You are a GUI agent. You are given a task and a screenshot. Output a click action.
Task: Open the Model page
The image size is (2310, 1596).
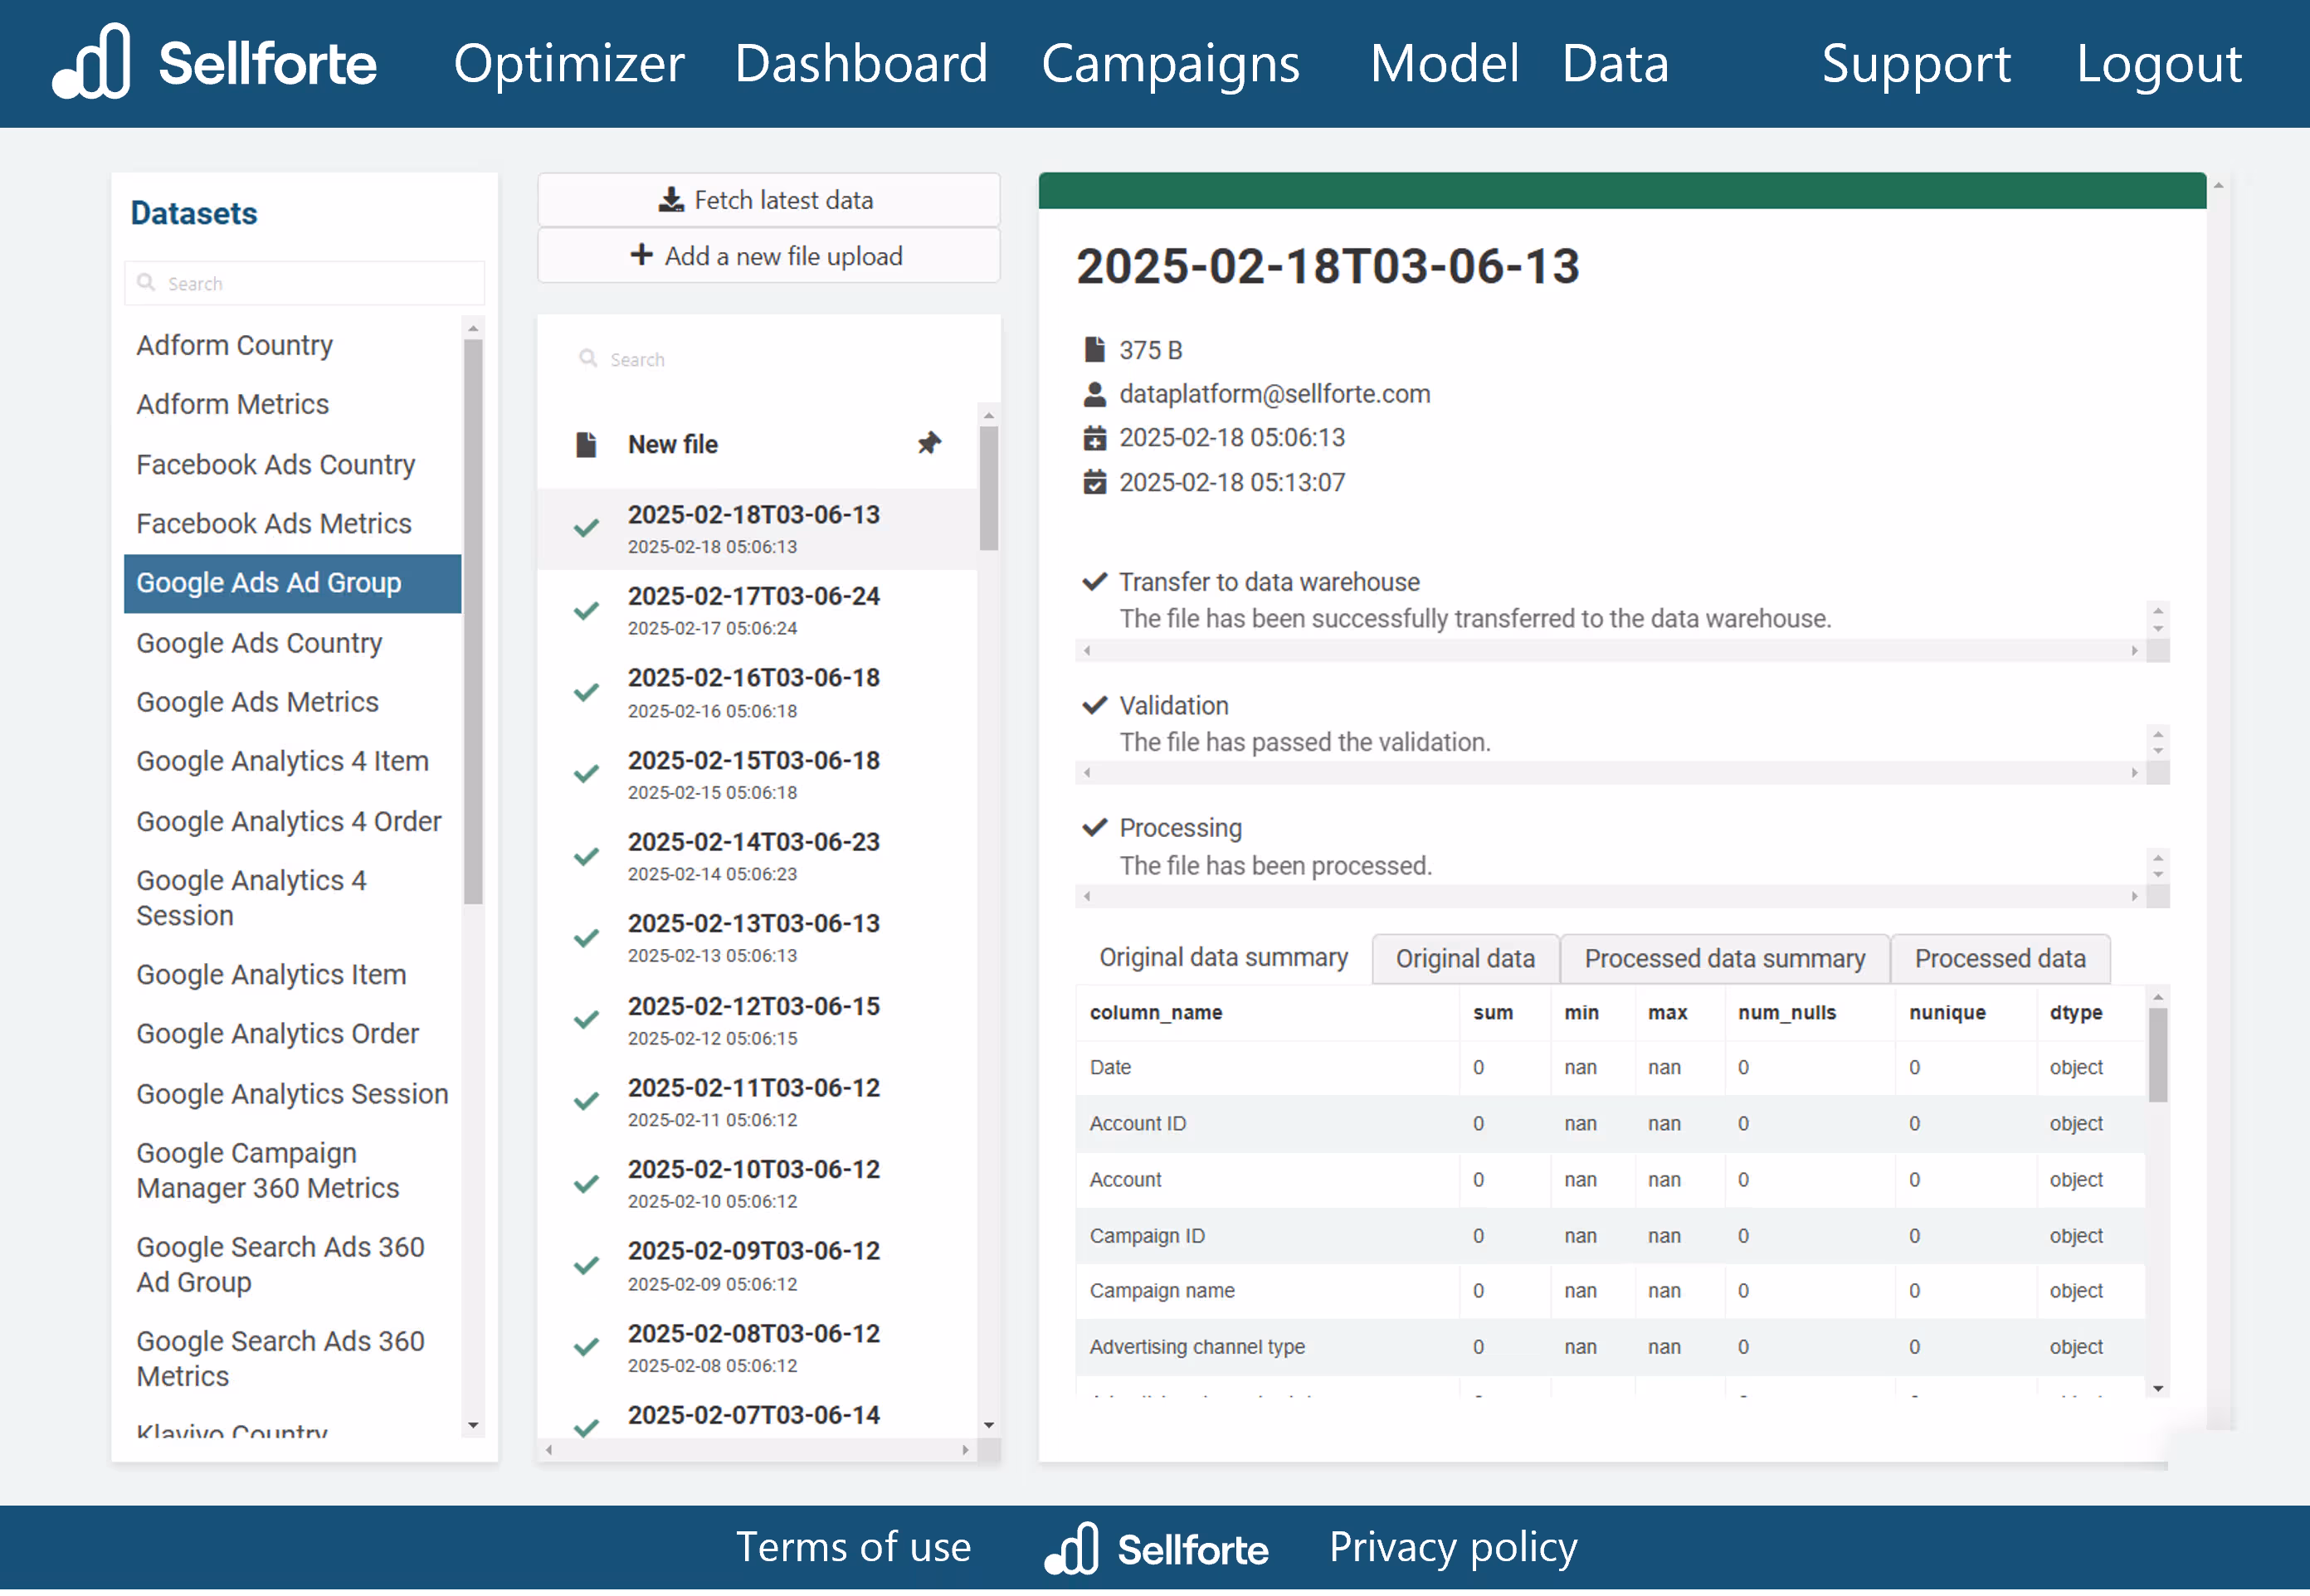click(1444, 63)
